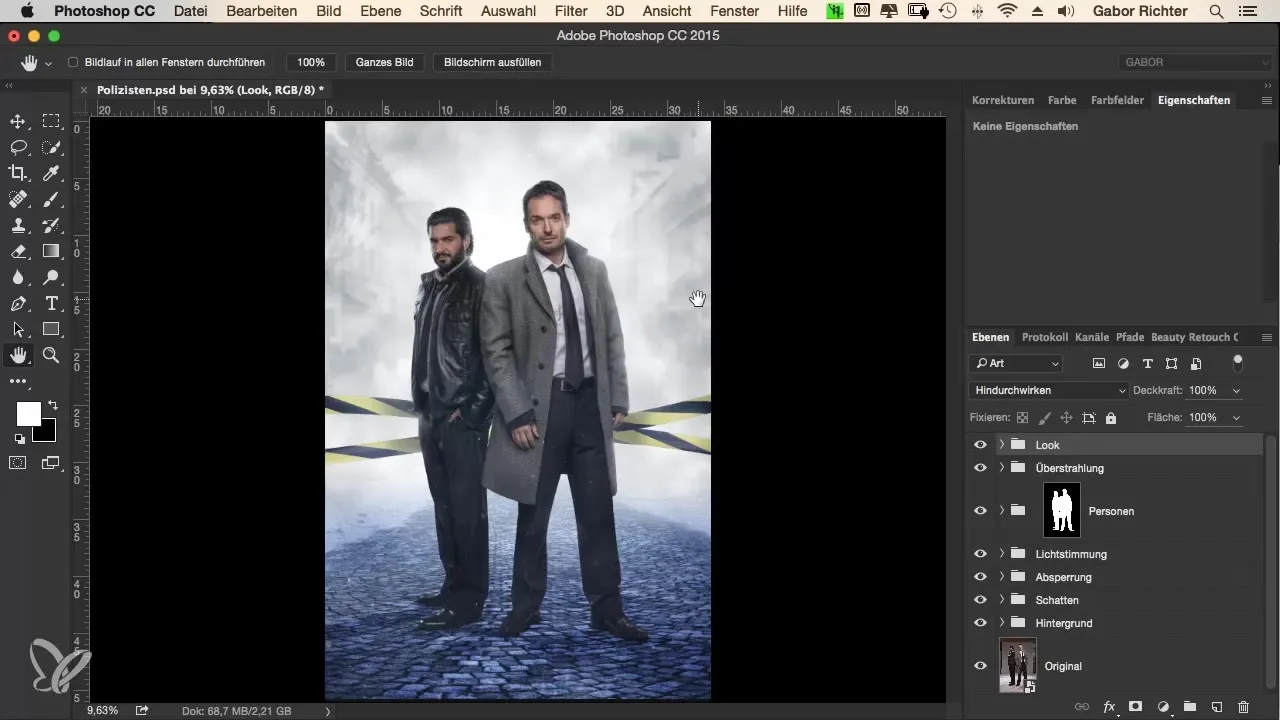This screenshot has height=720, width=1280.
Task: Select the Zoom tool
Action: tap(51, 356)
